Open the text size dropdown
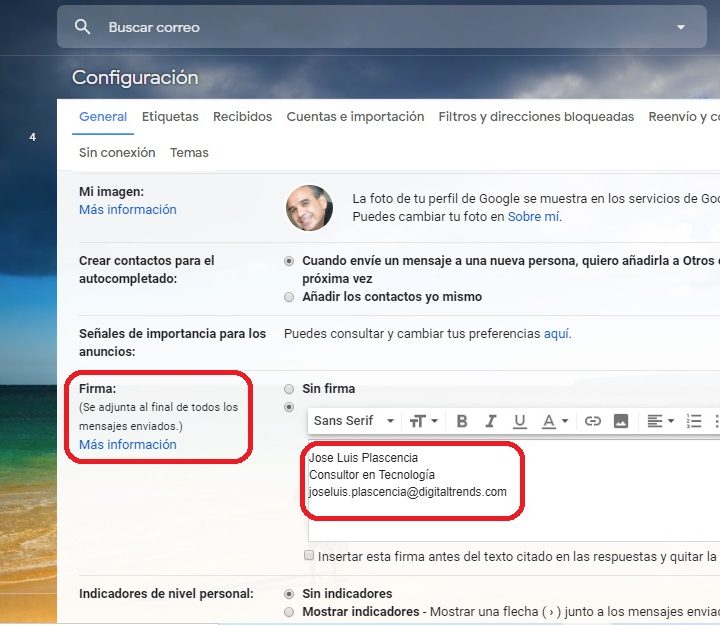The width and height of the screenshot is (720, 625). pyautogui.click(x=423, y=421)
